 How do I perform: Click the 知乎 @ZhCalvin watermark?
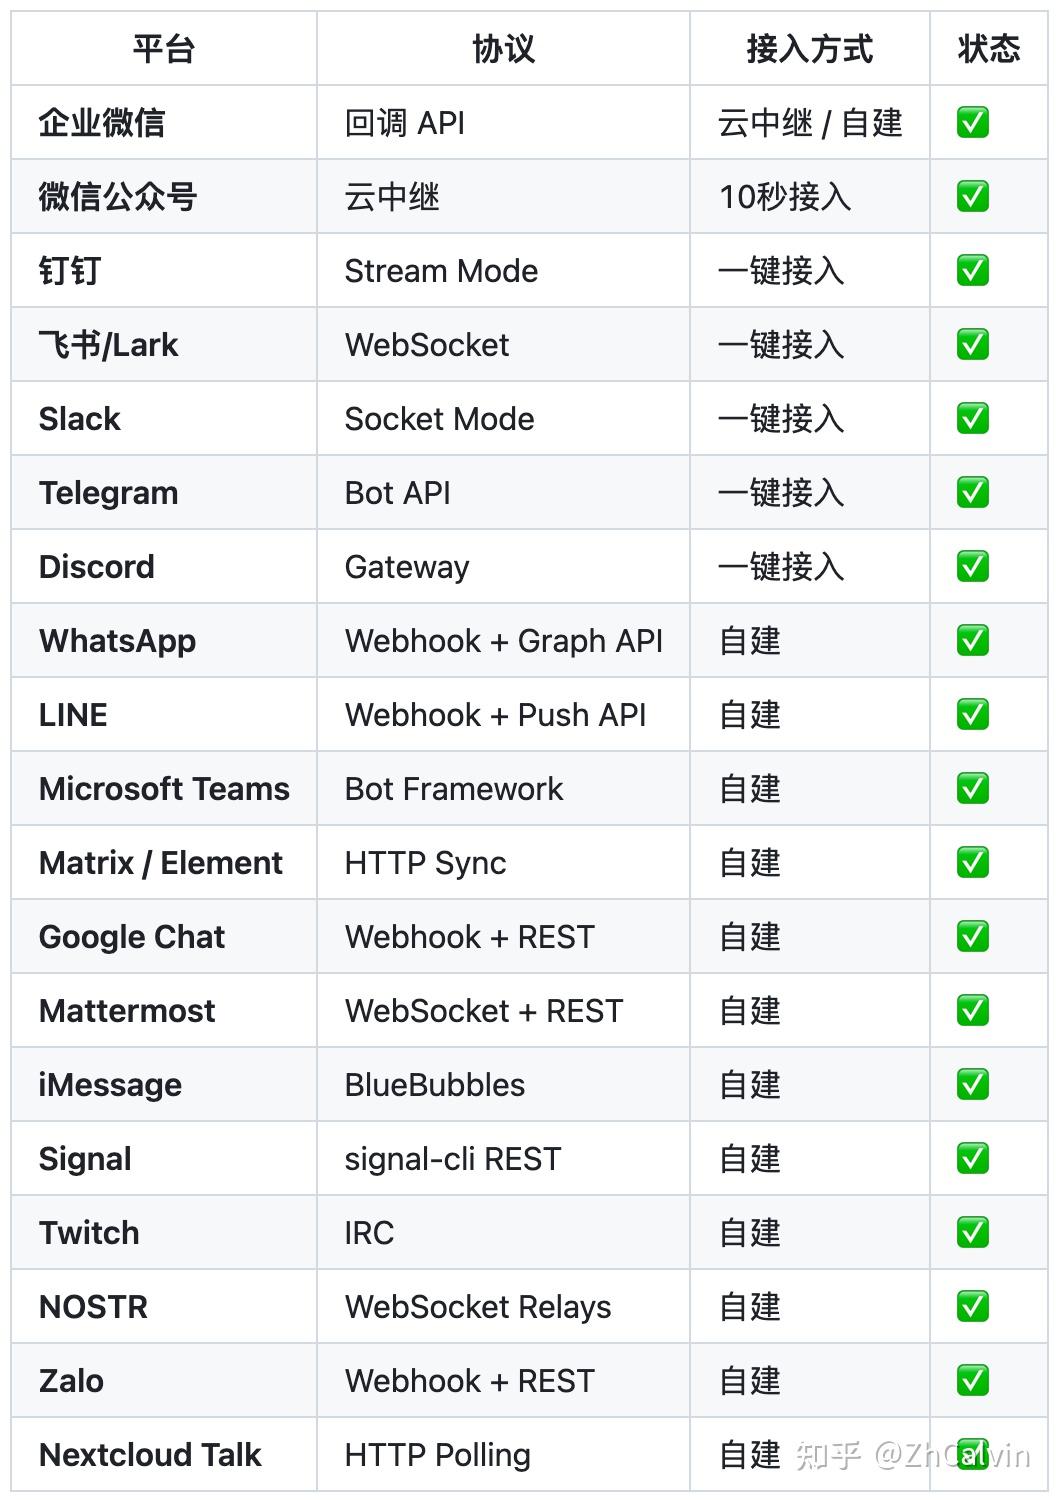point(911,1455)
